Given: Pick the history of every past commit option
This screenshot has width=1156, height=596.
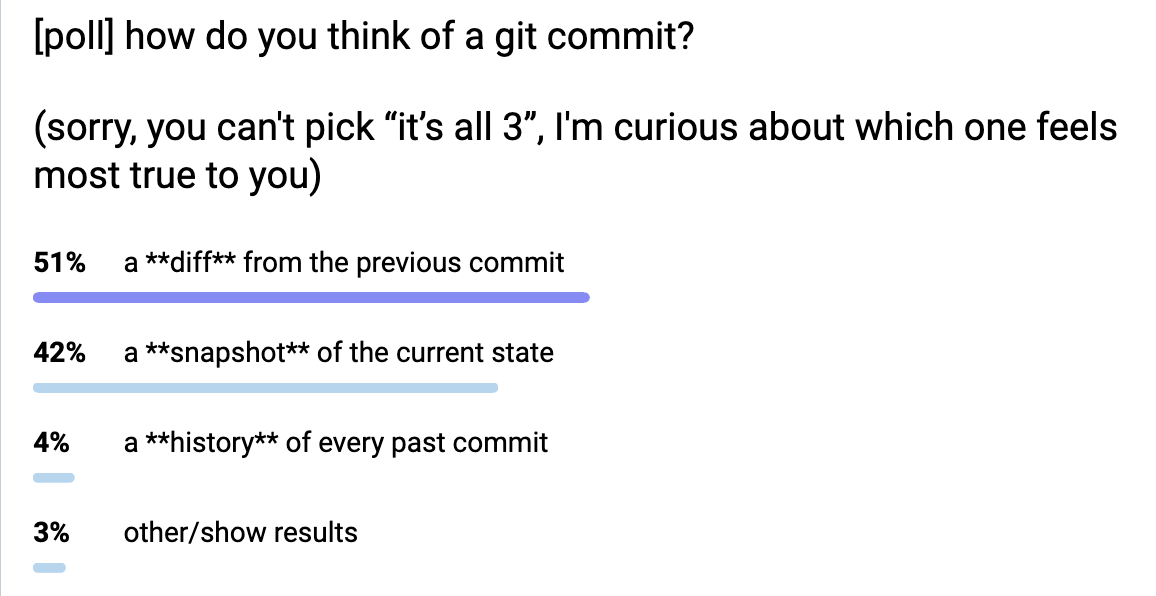Looking at the screenshot, I should [x=335, y=442].
